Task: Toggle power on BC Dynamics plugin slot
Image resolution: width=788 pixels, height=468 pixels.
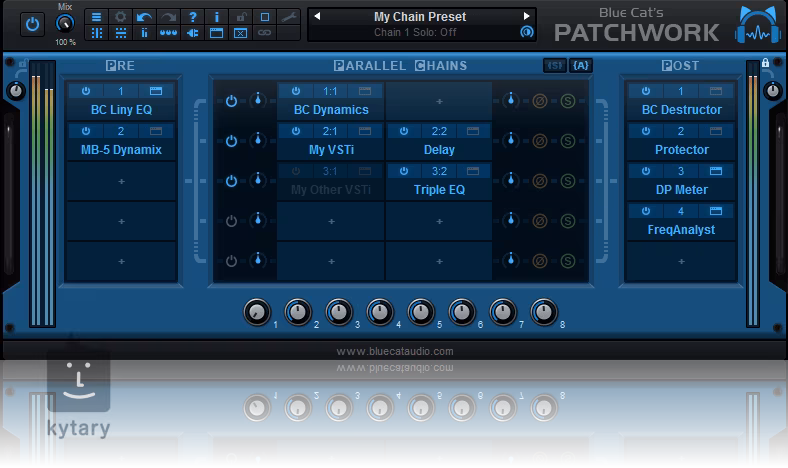Action: [x=295, y=91]
